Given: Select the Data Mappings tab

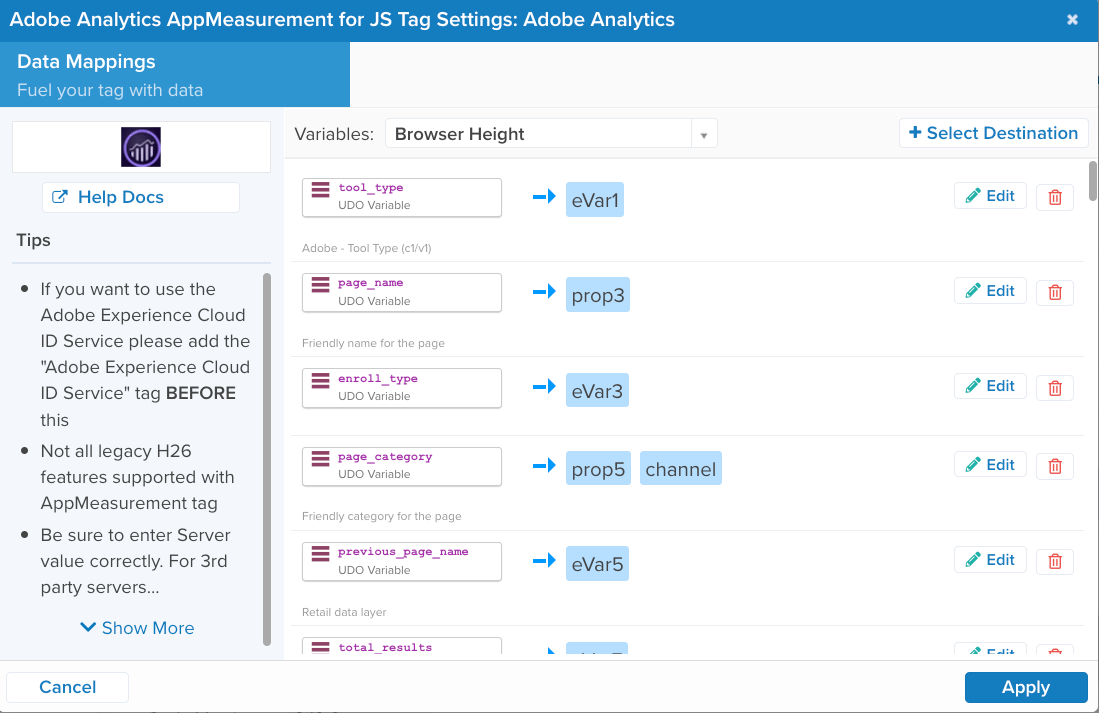Looking at the screenshot, I should 175,75.
